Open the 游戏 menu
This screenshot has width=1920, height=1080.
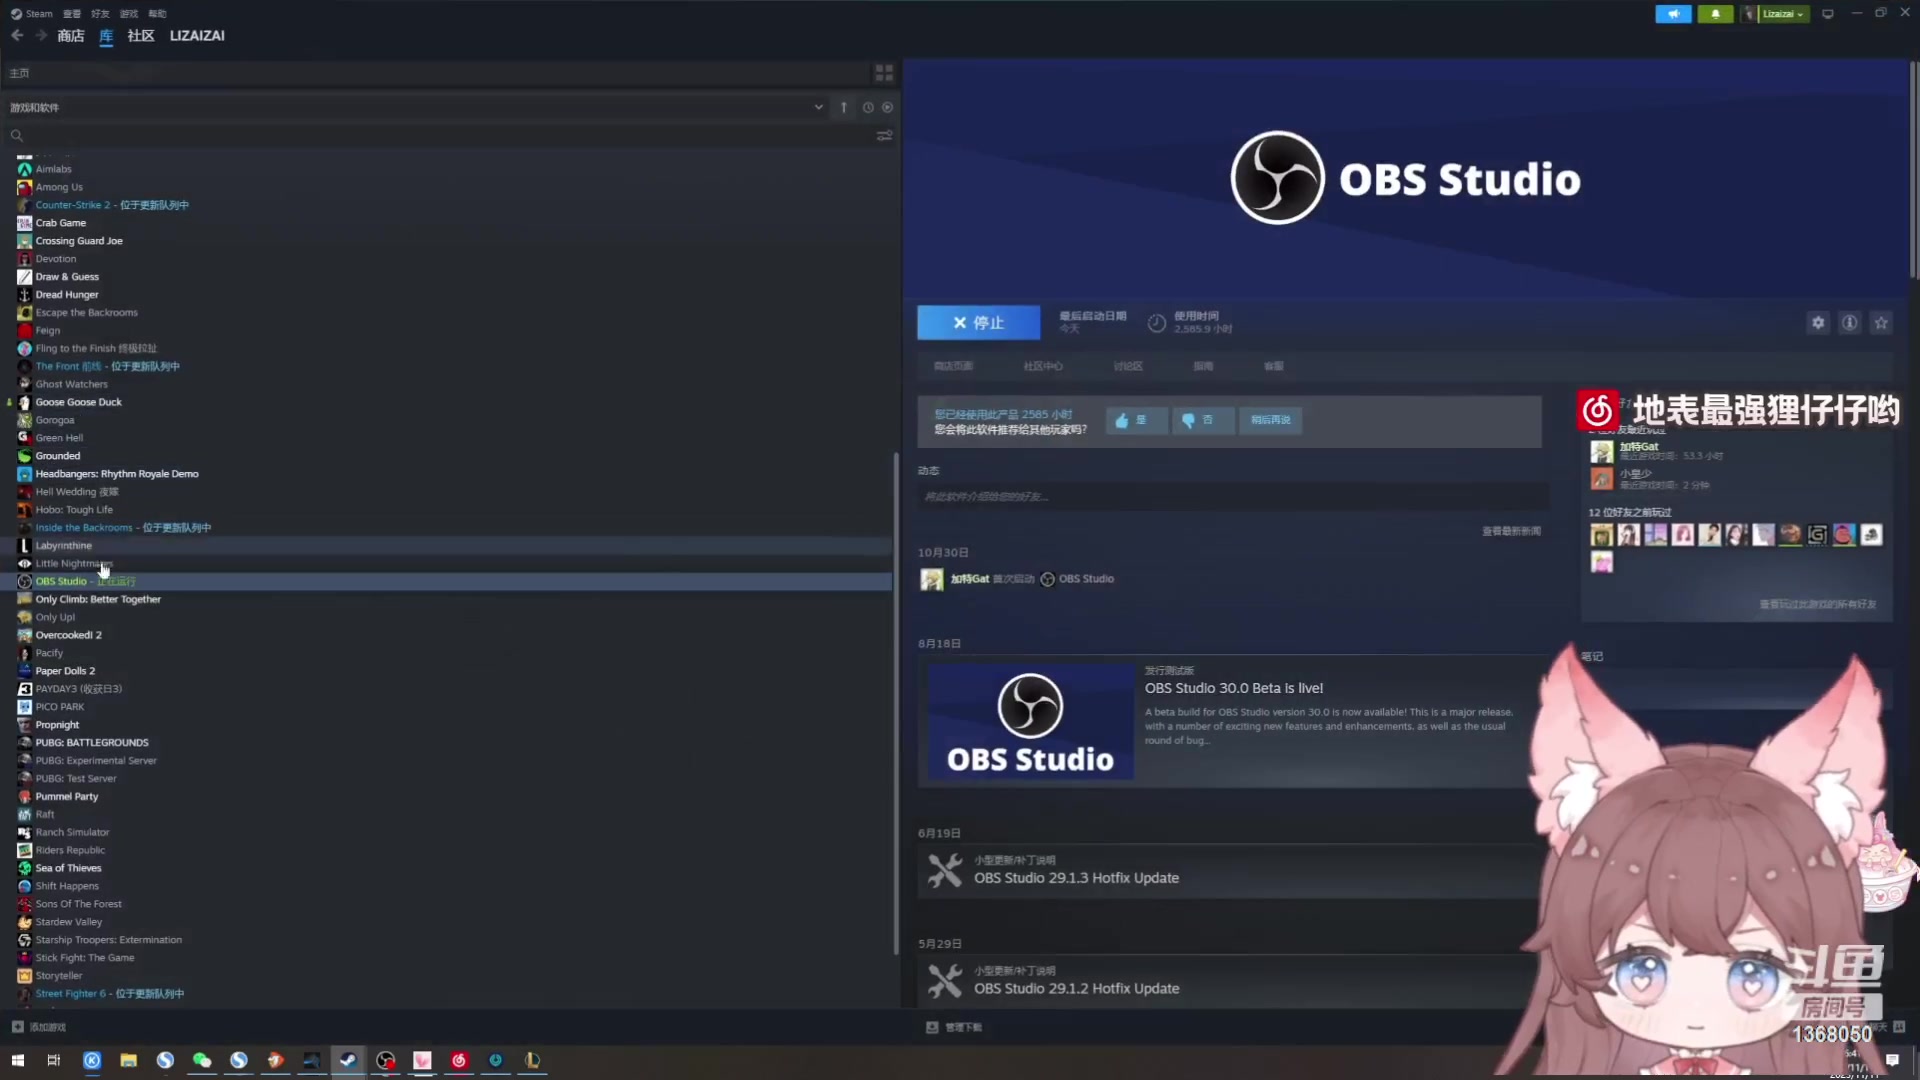click(x=129, y=14)
